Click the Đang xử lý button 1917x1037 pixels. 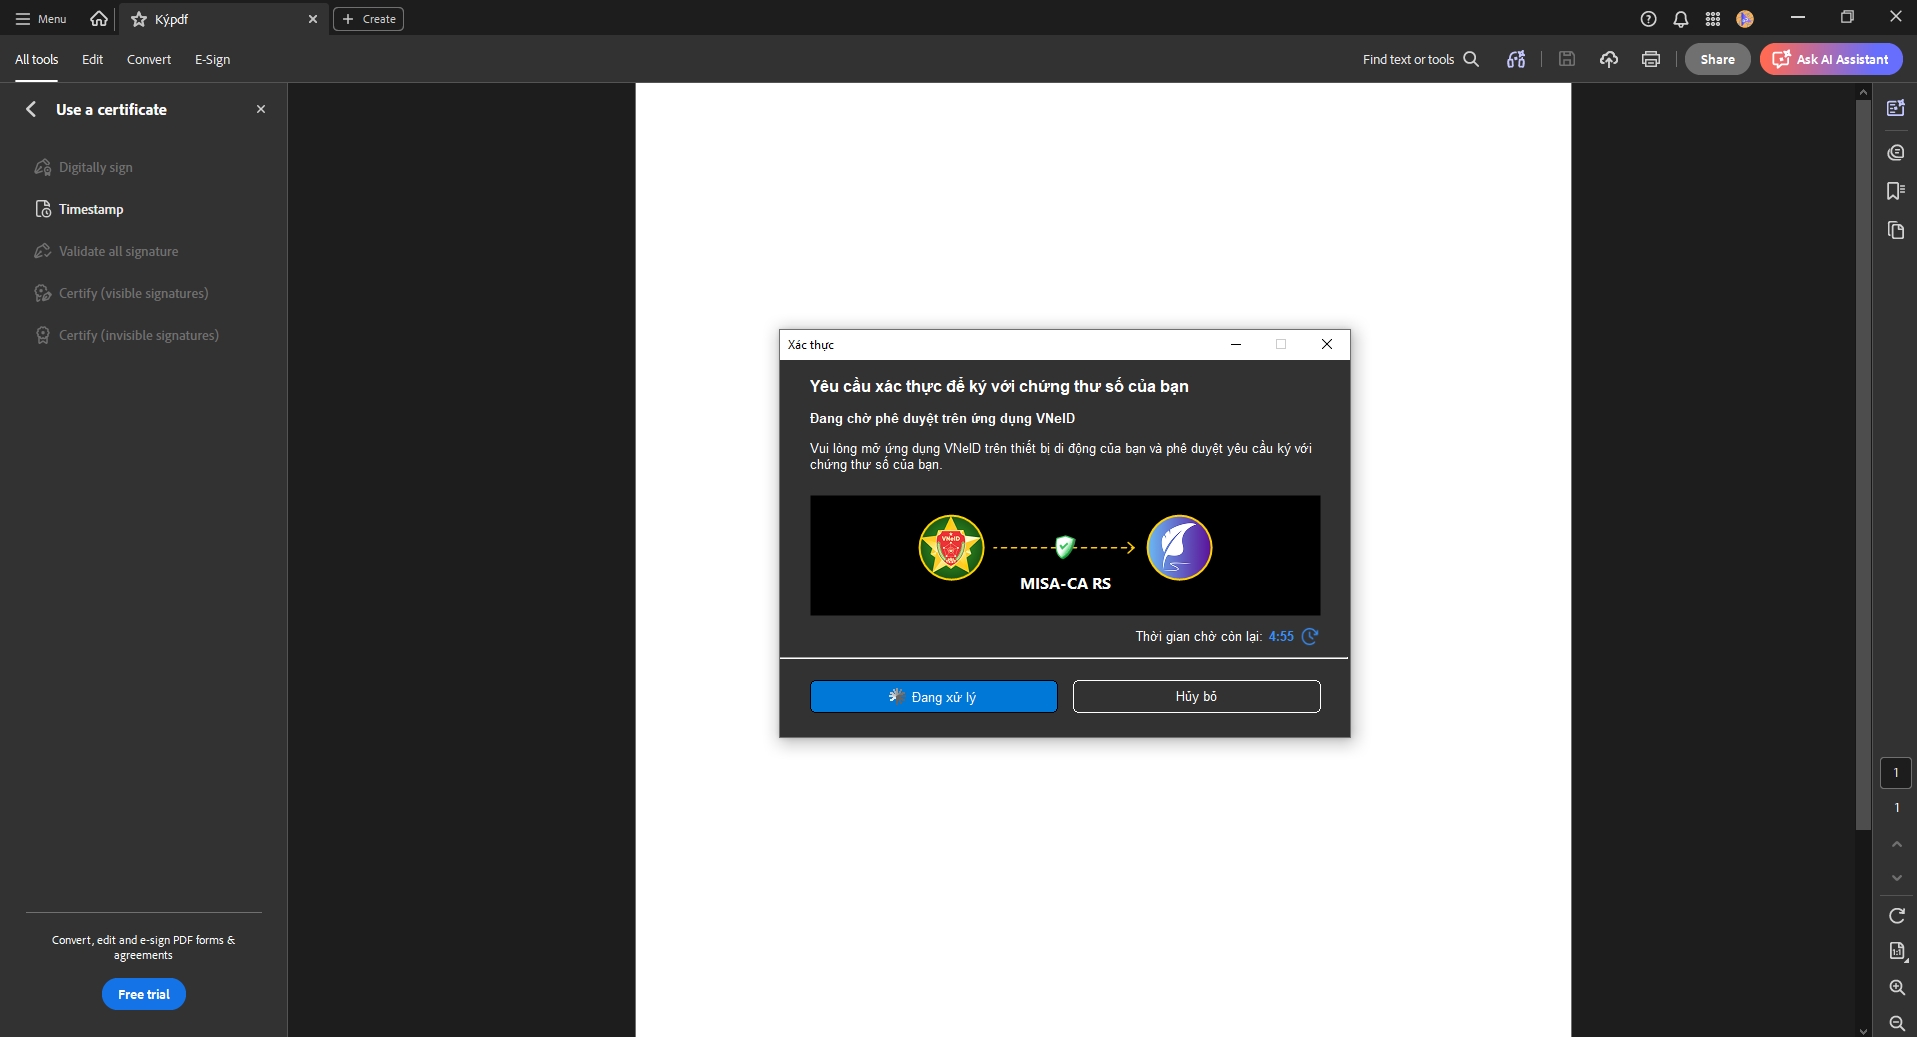(x=934, y=697)
